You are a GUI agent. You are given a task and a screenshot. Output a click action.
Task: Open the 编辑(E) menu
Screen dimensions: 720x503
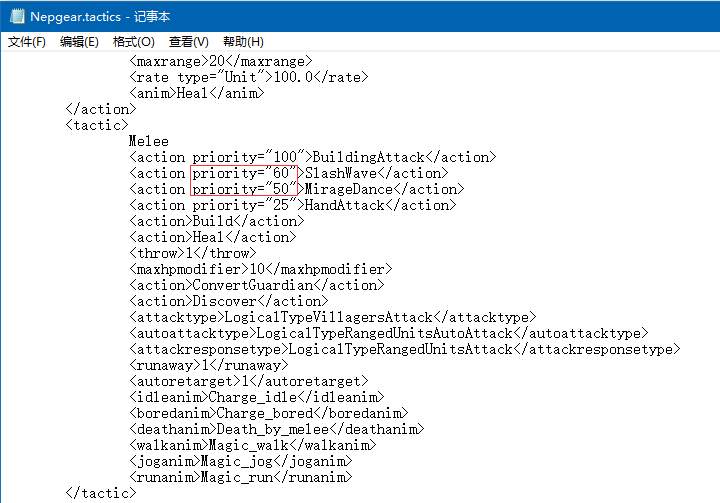tap(79, 42)
